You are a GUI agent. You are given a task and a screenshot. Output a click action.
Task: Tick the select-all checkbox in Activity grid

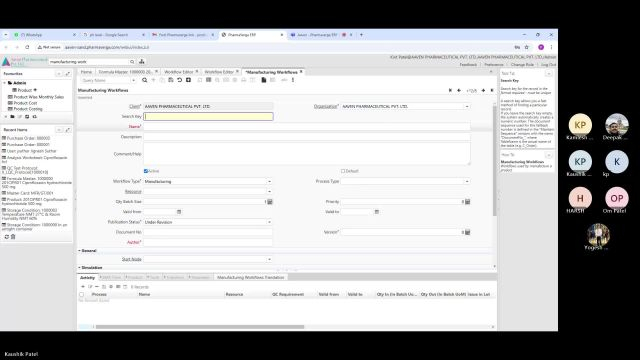click(x=81, y=294)
